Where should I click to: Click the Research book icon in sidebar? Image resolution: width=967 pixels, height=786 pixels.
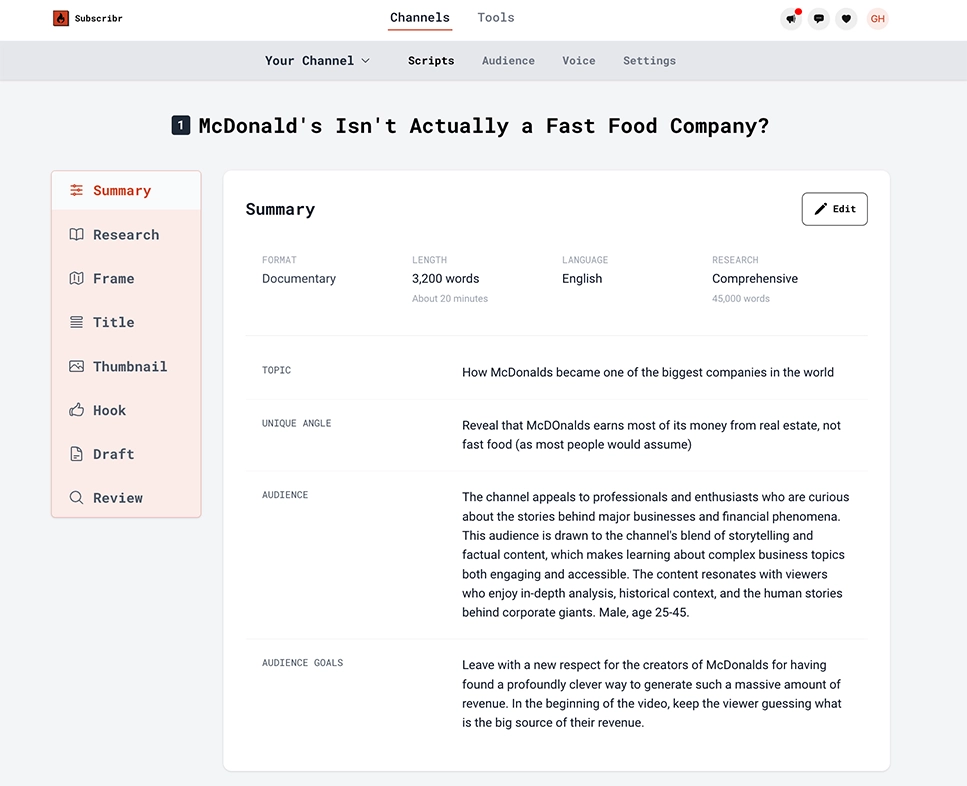(x=76, y=234)
